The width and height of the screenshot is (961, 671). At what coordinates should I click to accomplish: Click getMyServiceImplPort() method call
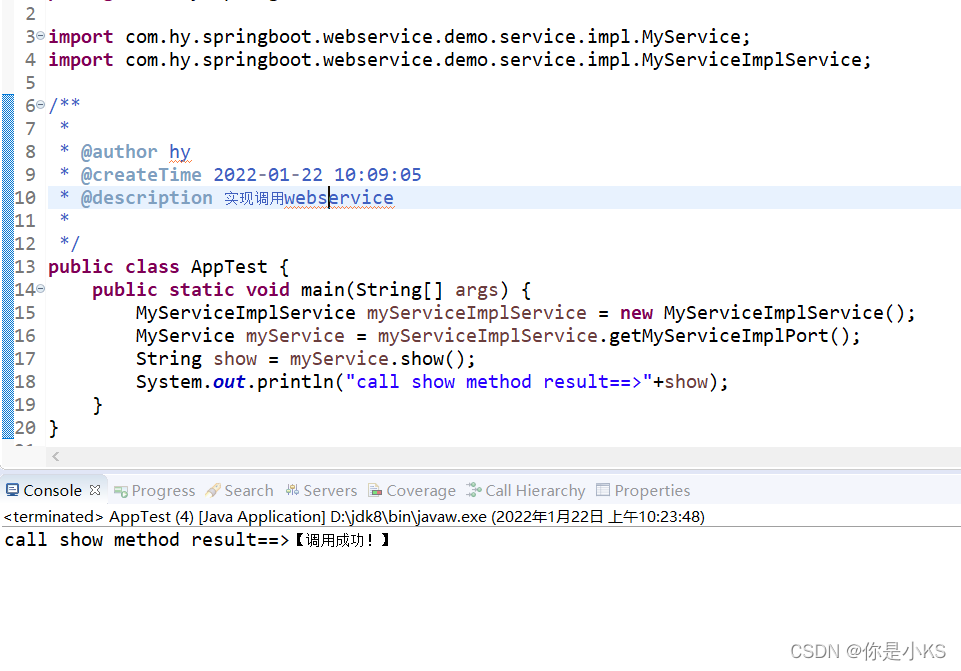pos(729,336)
